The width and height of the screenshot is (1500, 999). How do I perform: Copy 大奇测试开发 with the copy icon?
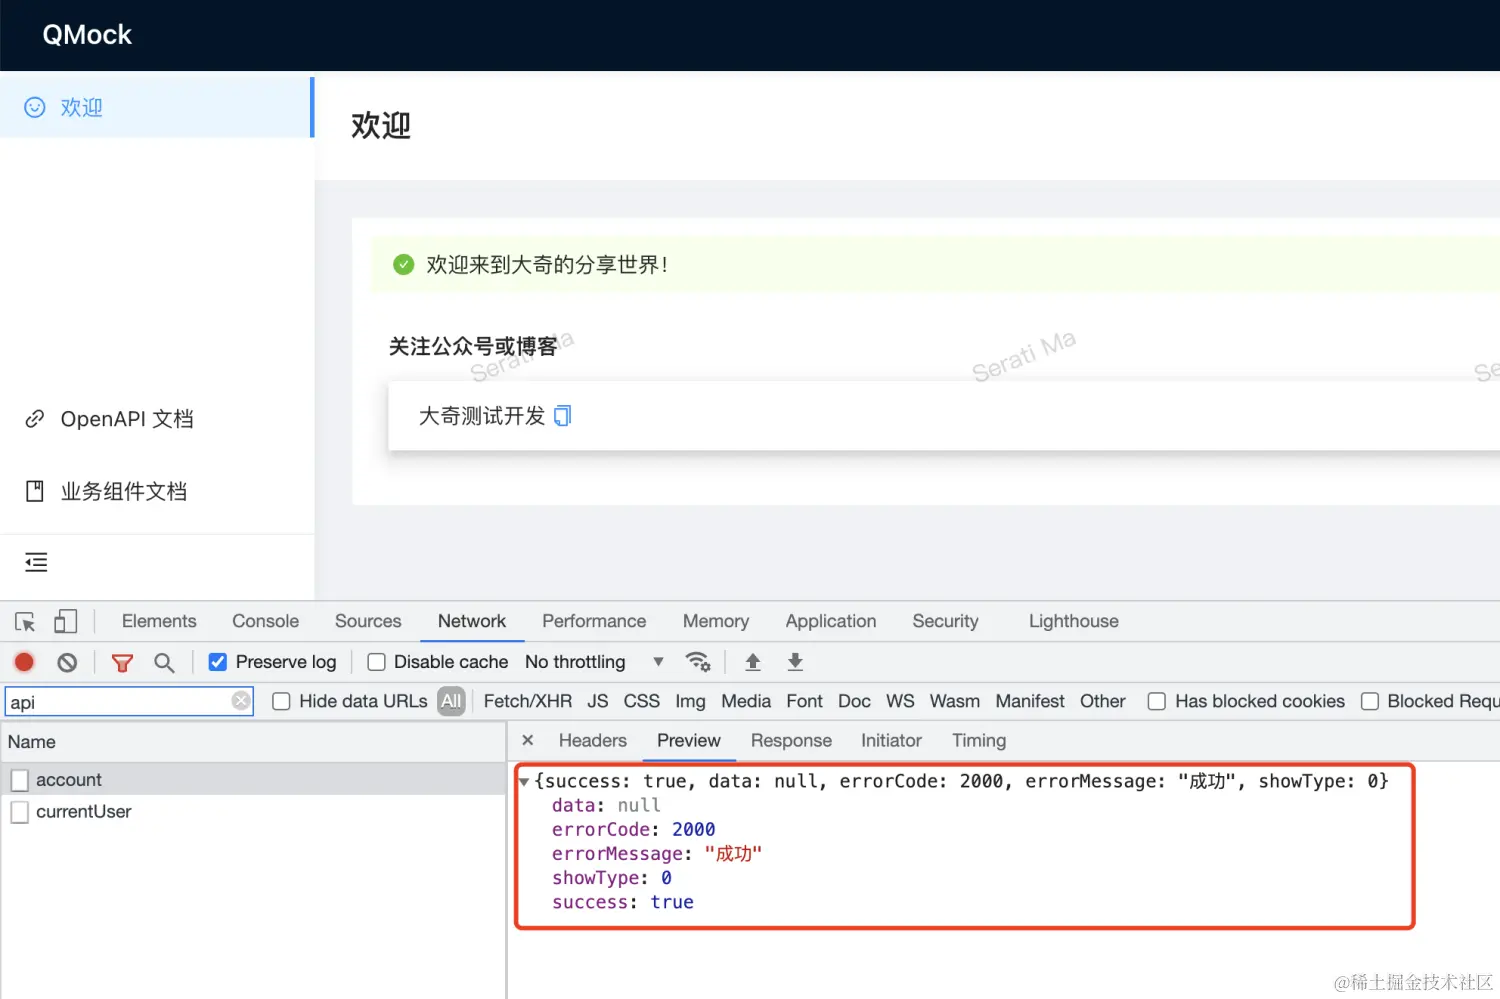(x=563, y=415)
